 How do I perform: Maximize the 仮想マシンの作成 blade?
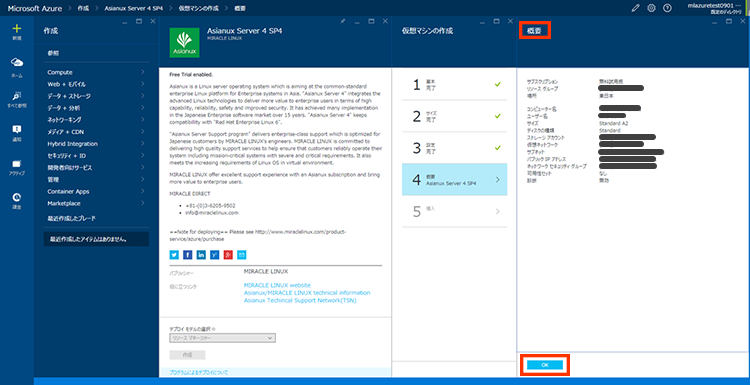click(x=496, y=22)
